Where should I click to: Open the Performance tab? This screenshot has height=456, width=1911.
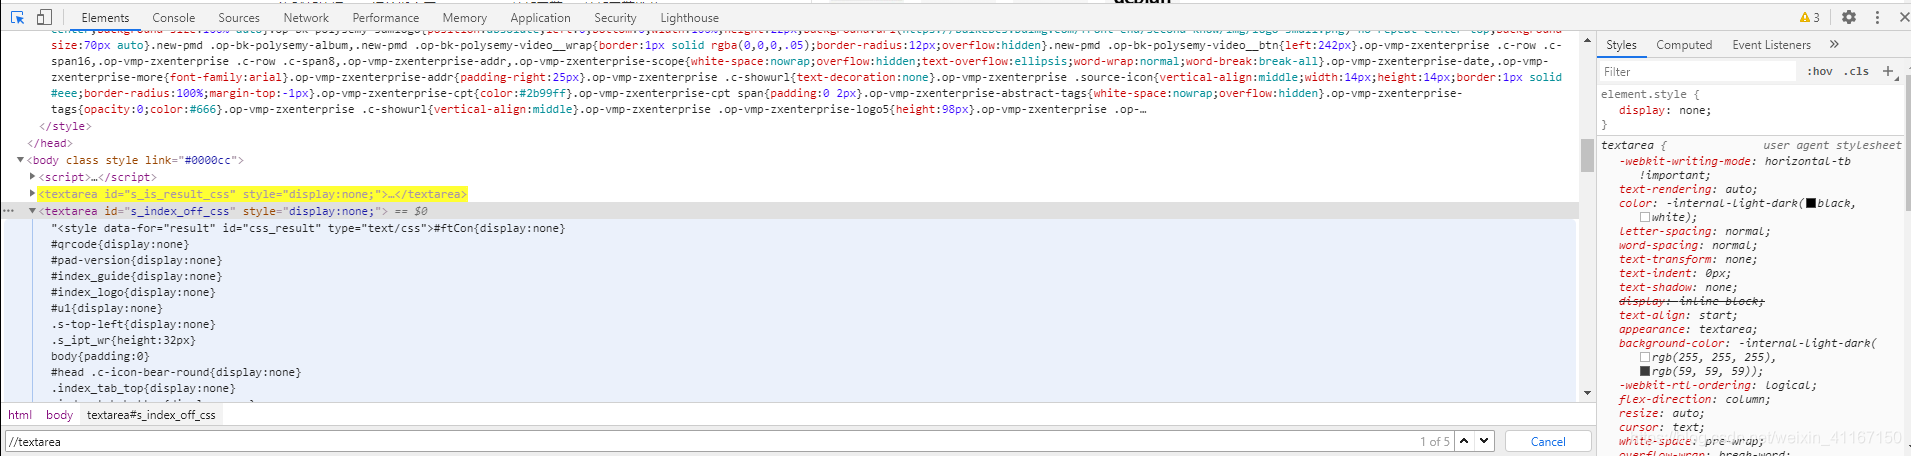tap(386, 18)
